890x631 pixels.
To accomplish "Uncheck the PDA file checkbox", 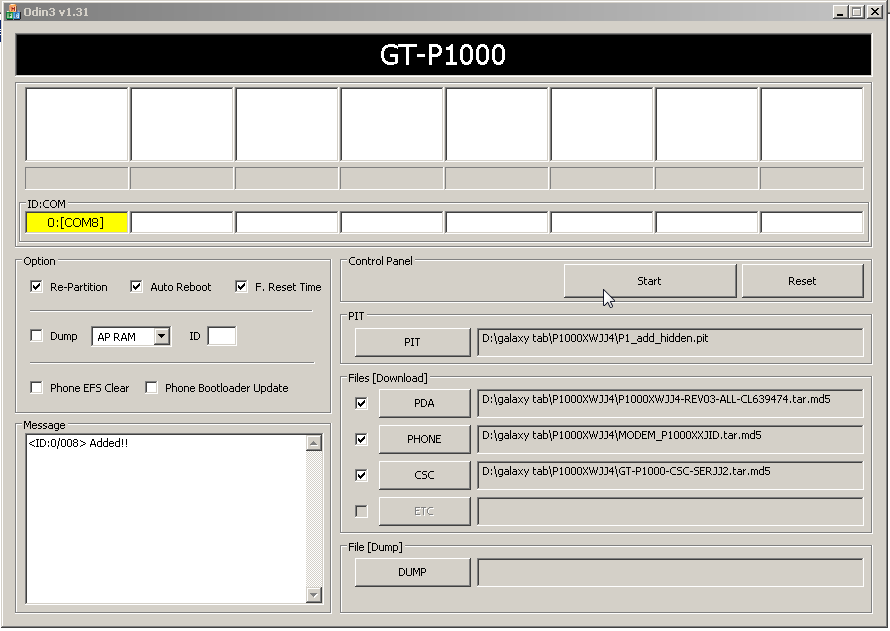I will (361, 403).
